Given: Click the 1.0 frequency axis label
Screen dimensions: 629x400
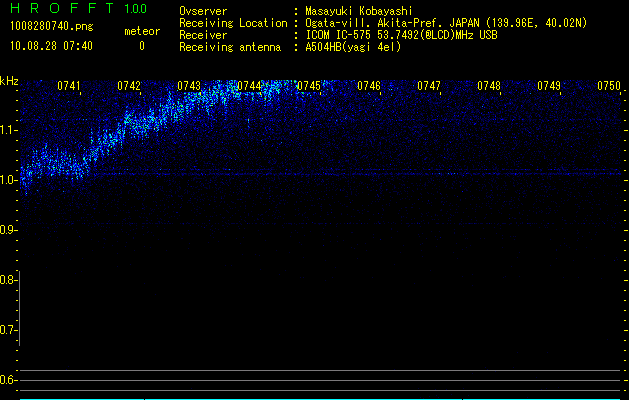Looking at the screenshot, I should tap(9, 180).
